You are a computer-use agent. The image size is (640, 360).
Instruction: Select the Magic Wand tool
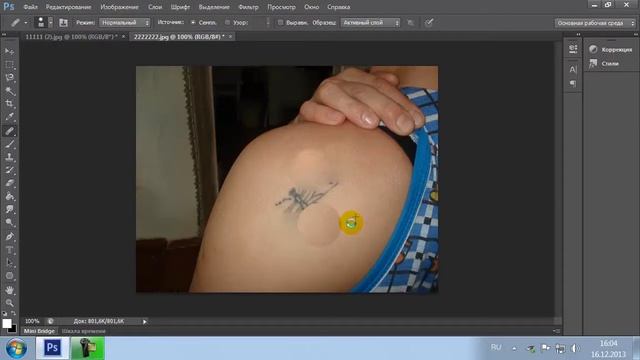pos(9,91)
